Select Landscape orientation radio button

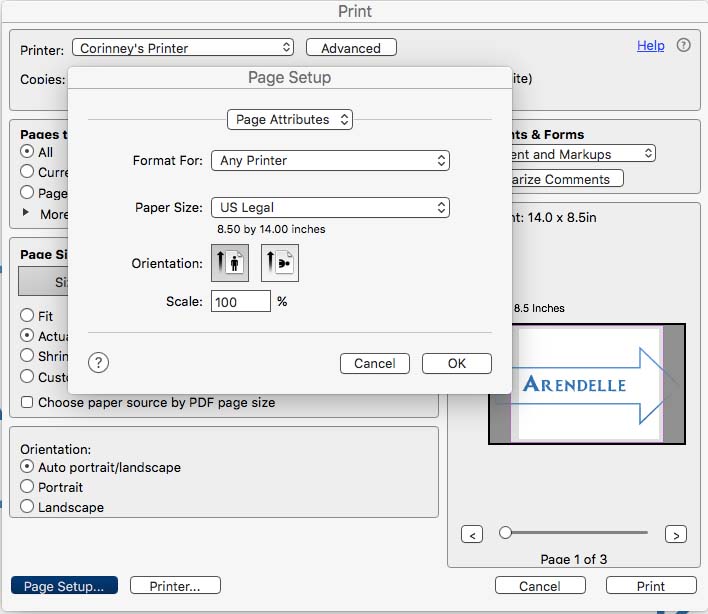tap(27, 507)
